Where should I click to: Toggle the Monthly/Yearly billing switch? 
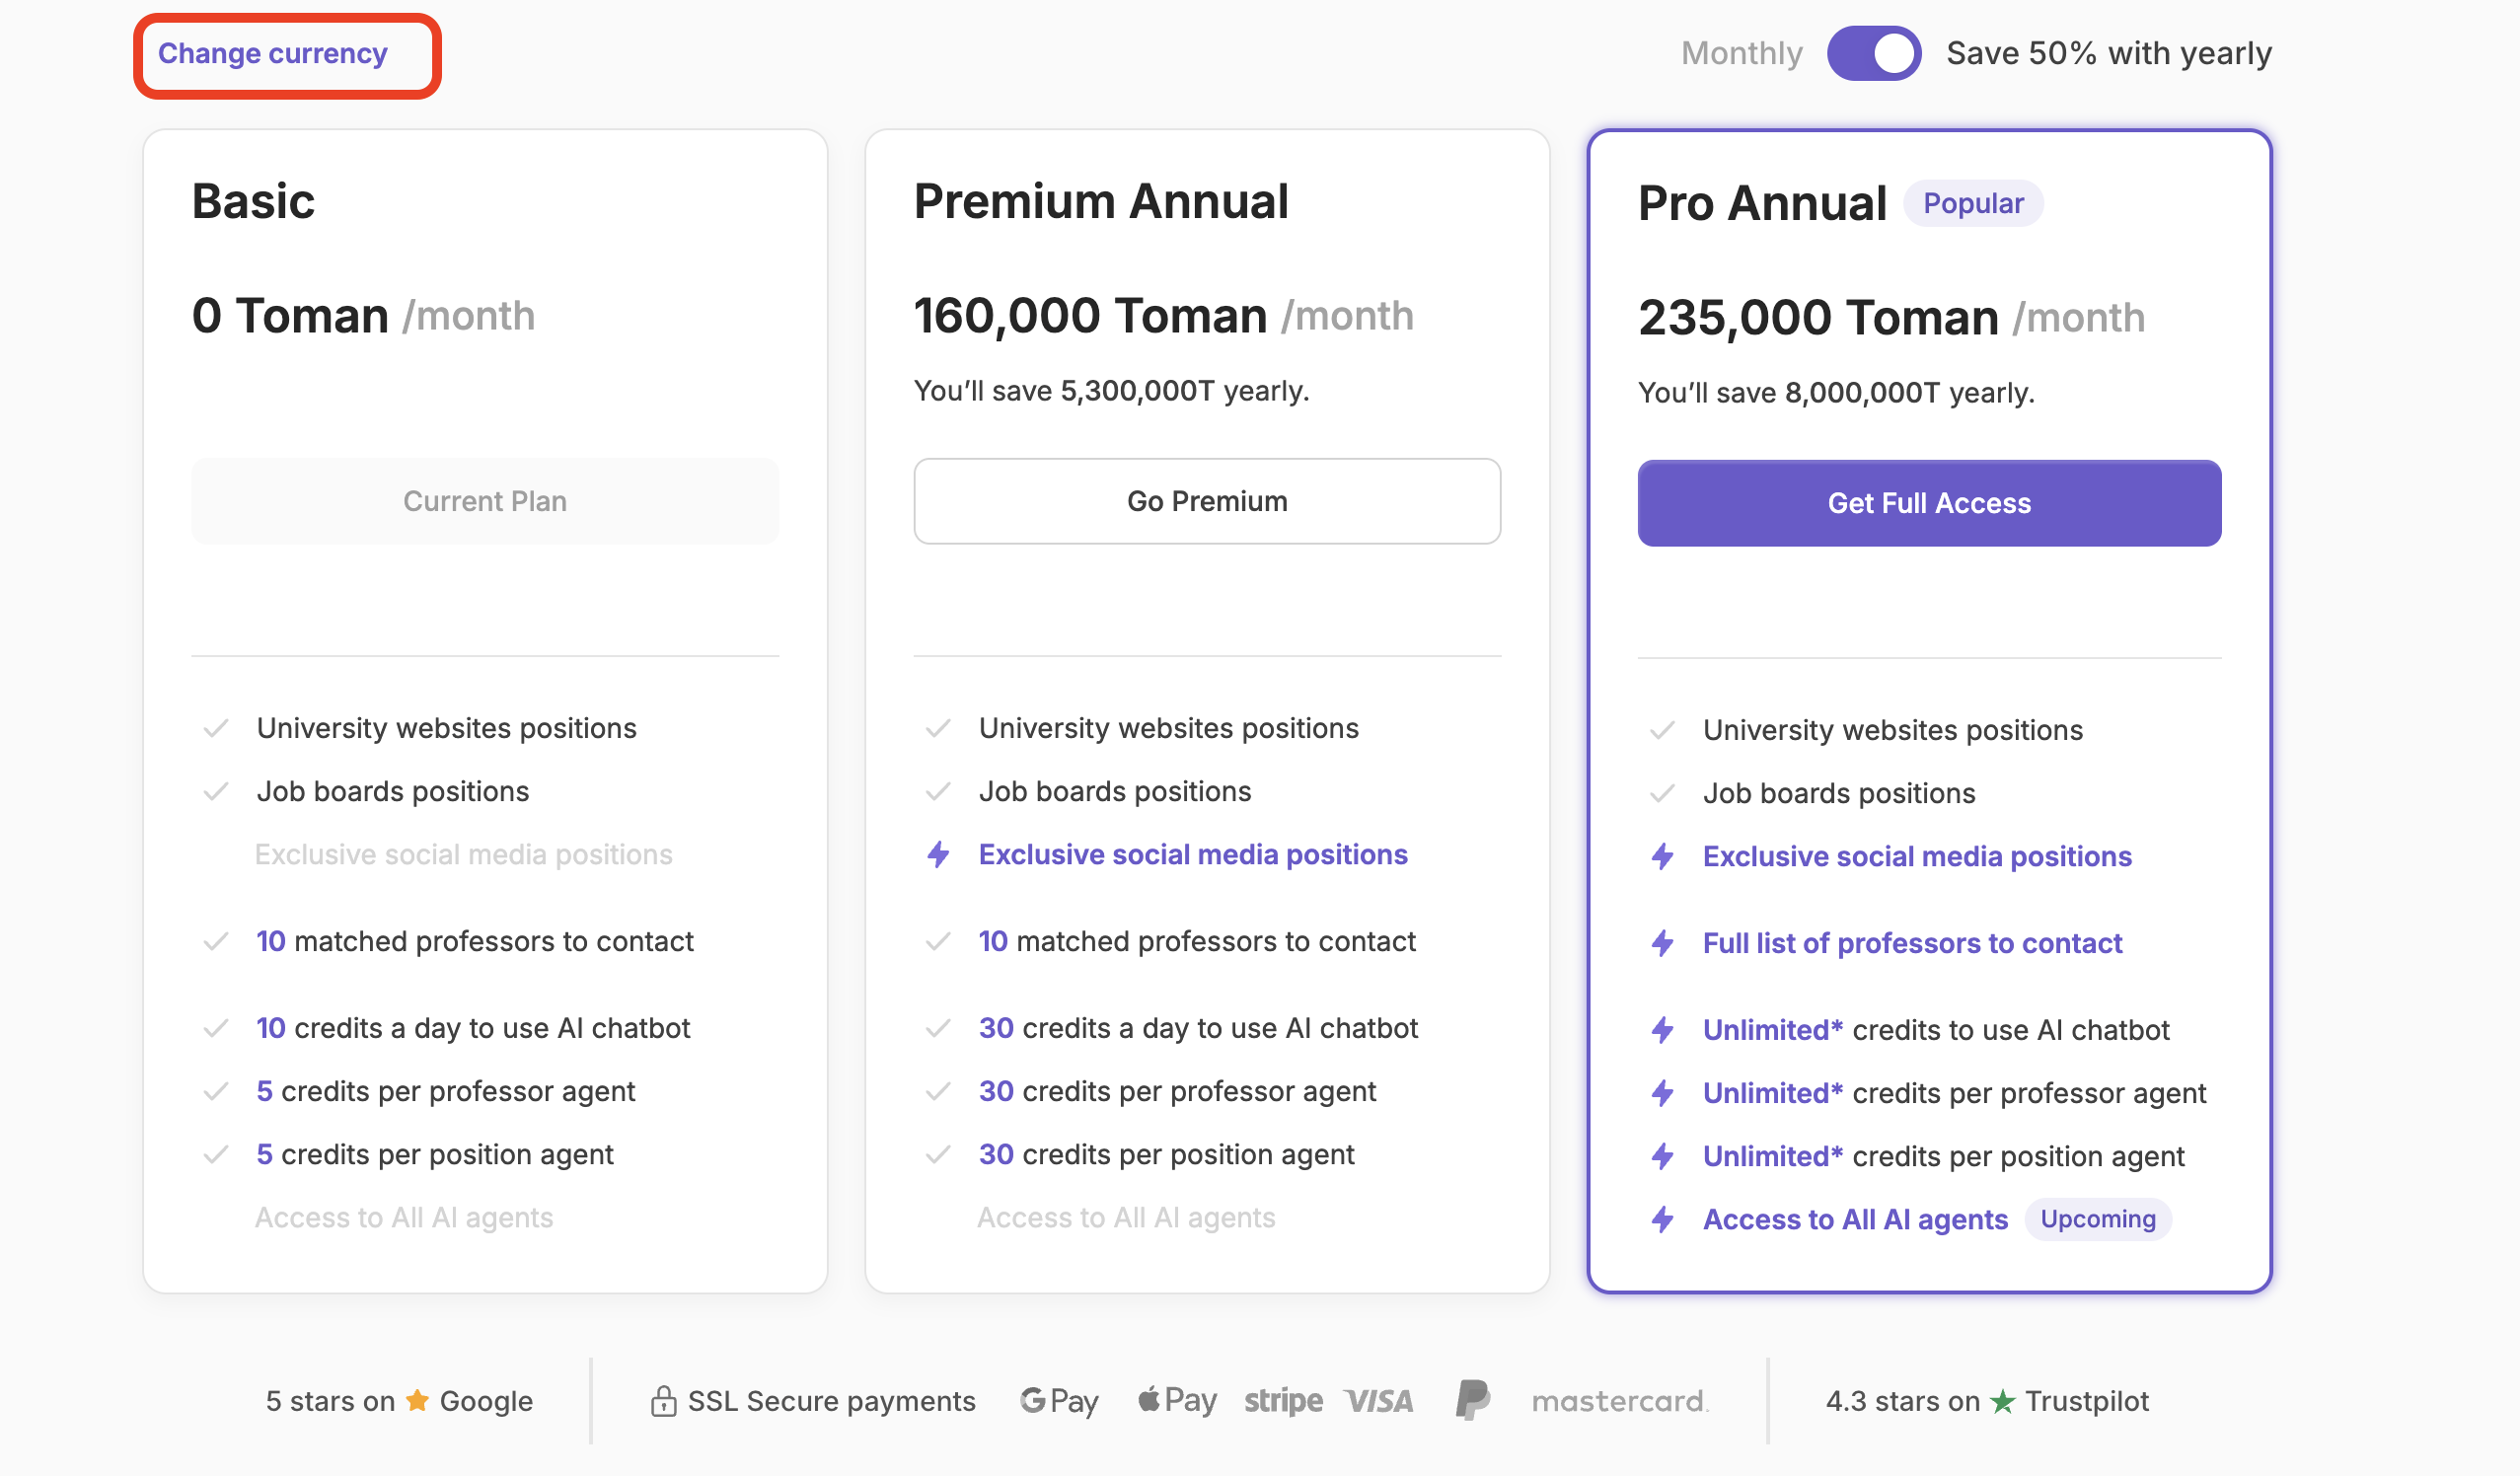tap(1873, 53)
